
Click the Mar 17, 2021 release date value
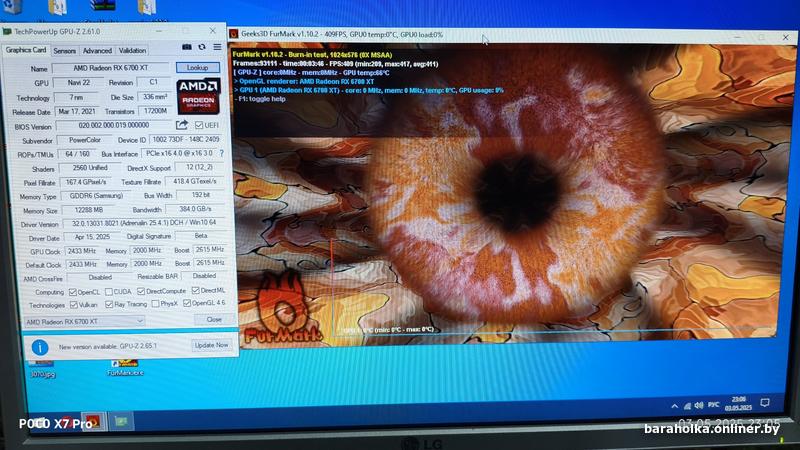pos(77,111)
